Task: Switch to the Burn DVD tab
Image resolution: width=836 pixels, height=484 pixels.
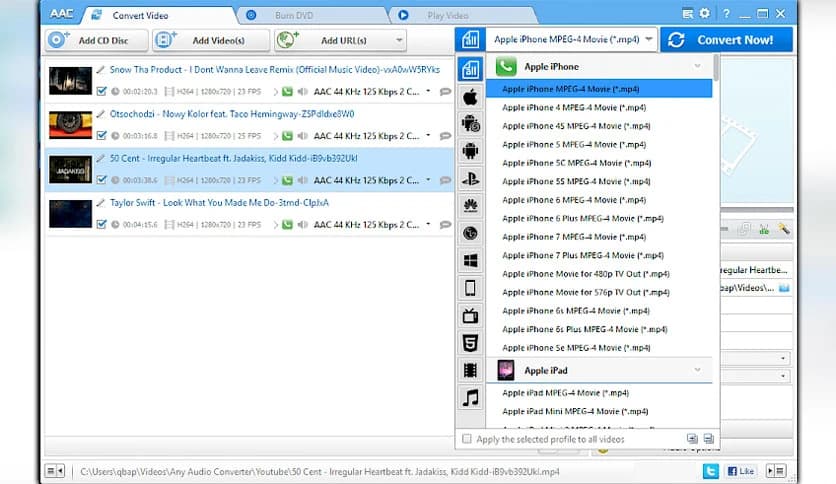Action: point(294,15)
